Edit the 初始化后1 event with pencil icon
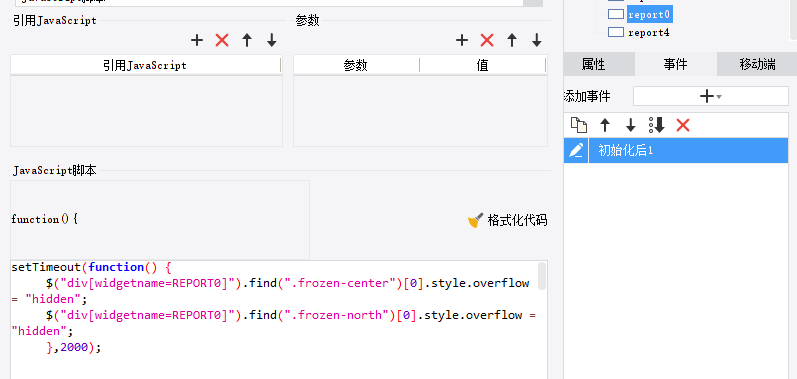This screenshot has width=797, height=379. coord(576,150)
